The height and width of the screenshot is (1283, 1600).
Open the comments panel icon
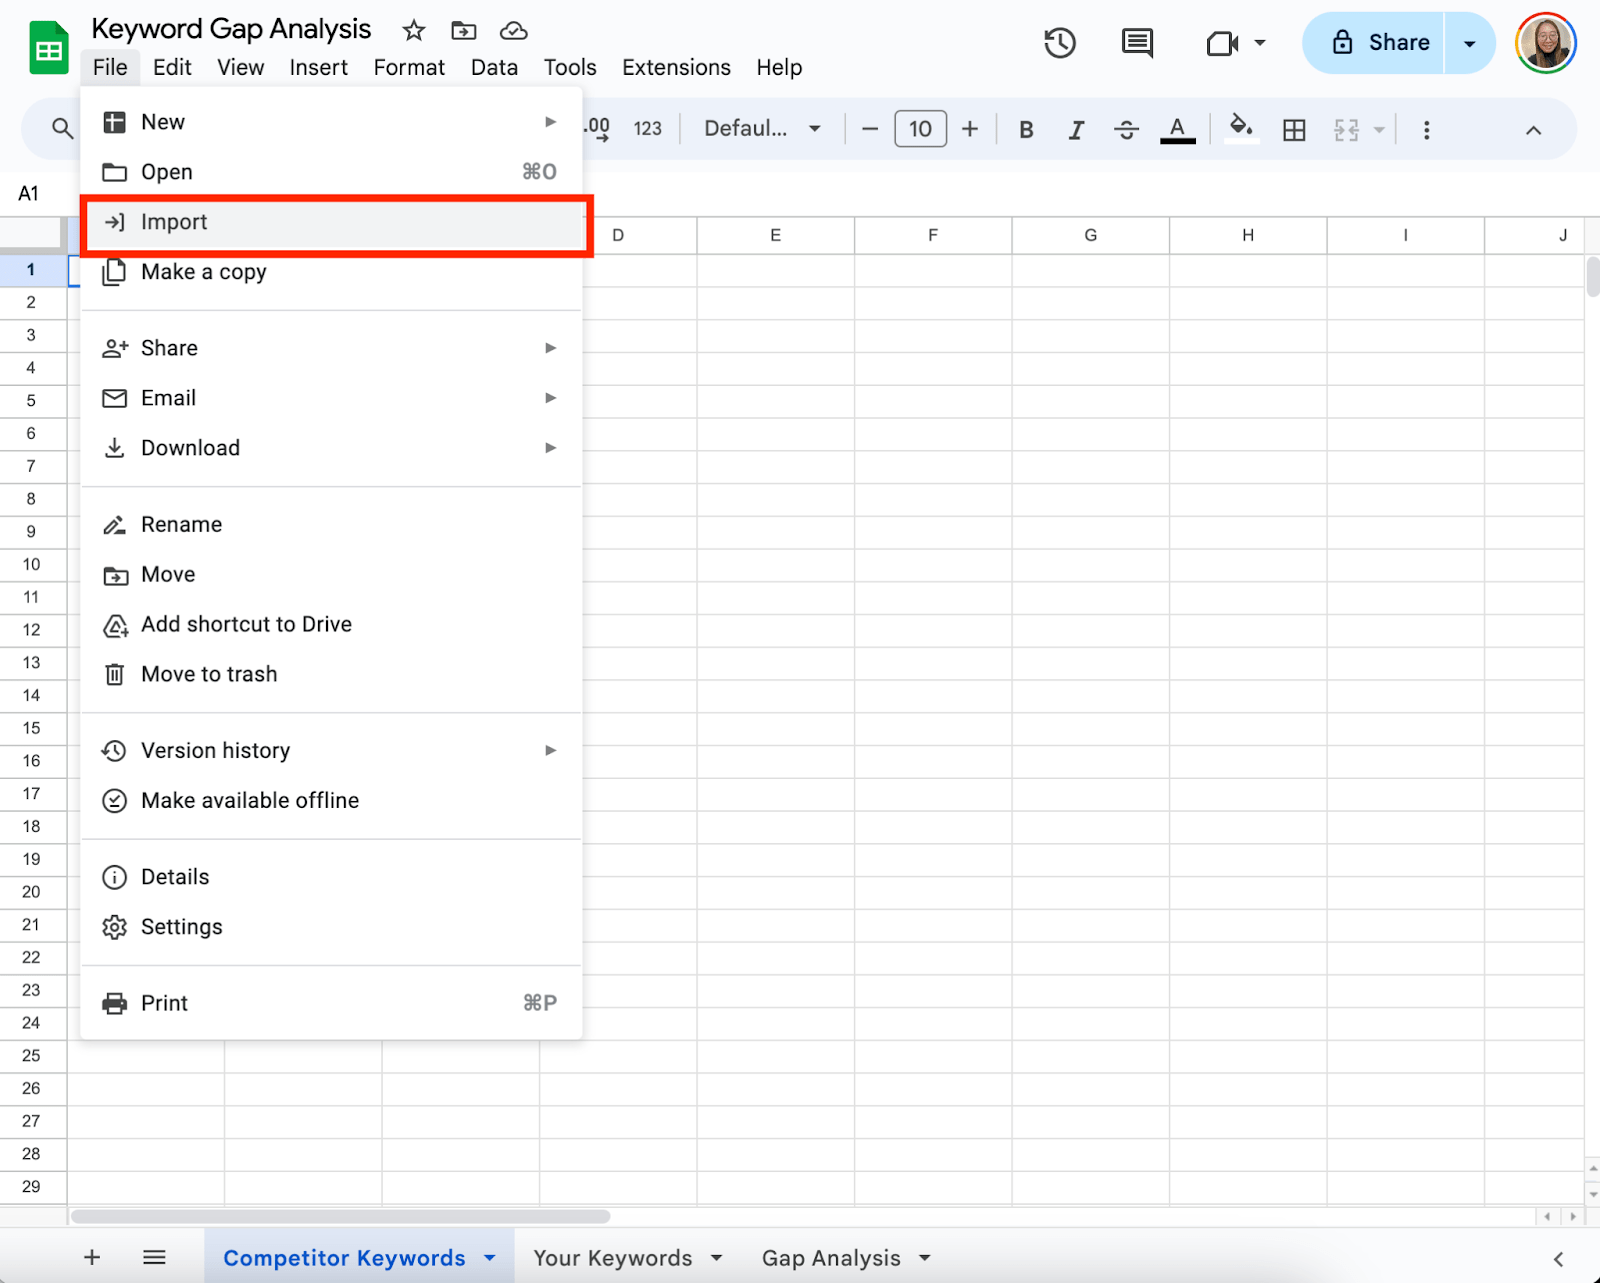[x=1137, y=43]
